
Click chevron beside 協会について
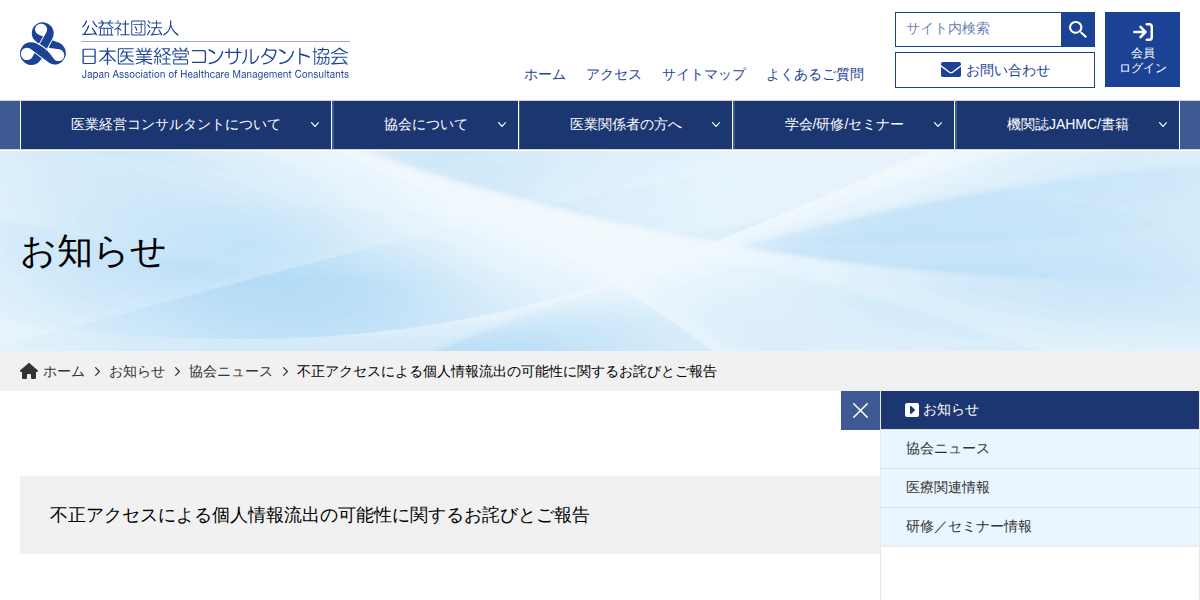[x=501, y=125]
